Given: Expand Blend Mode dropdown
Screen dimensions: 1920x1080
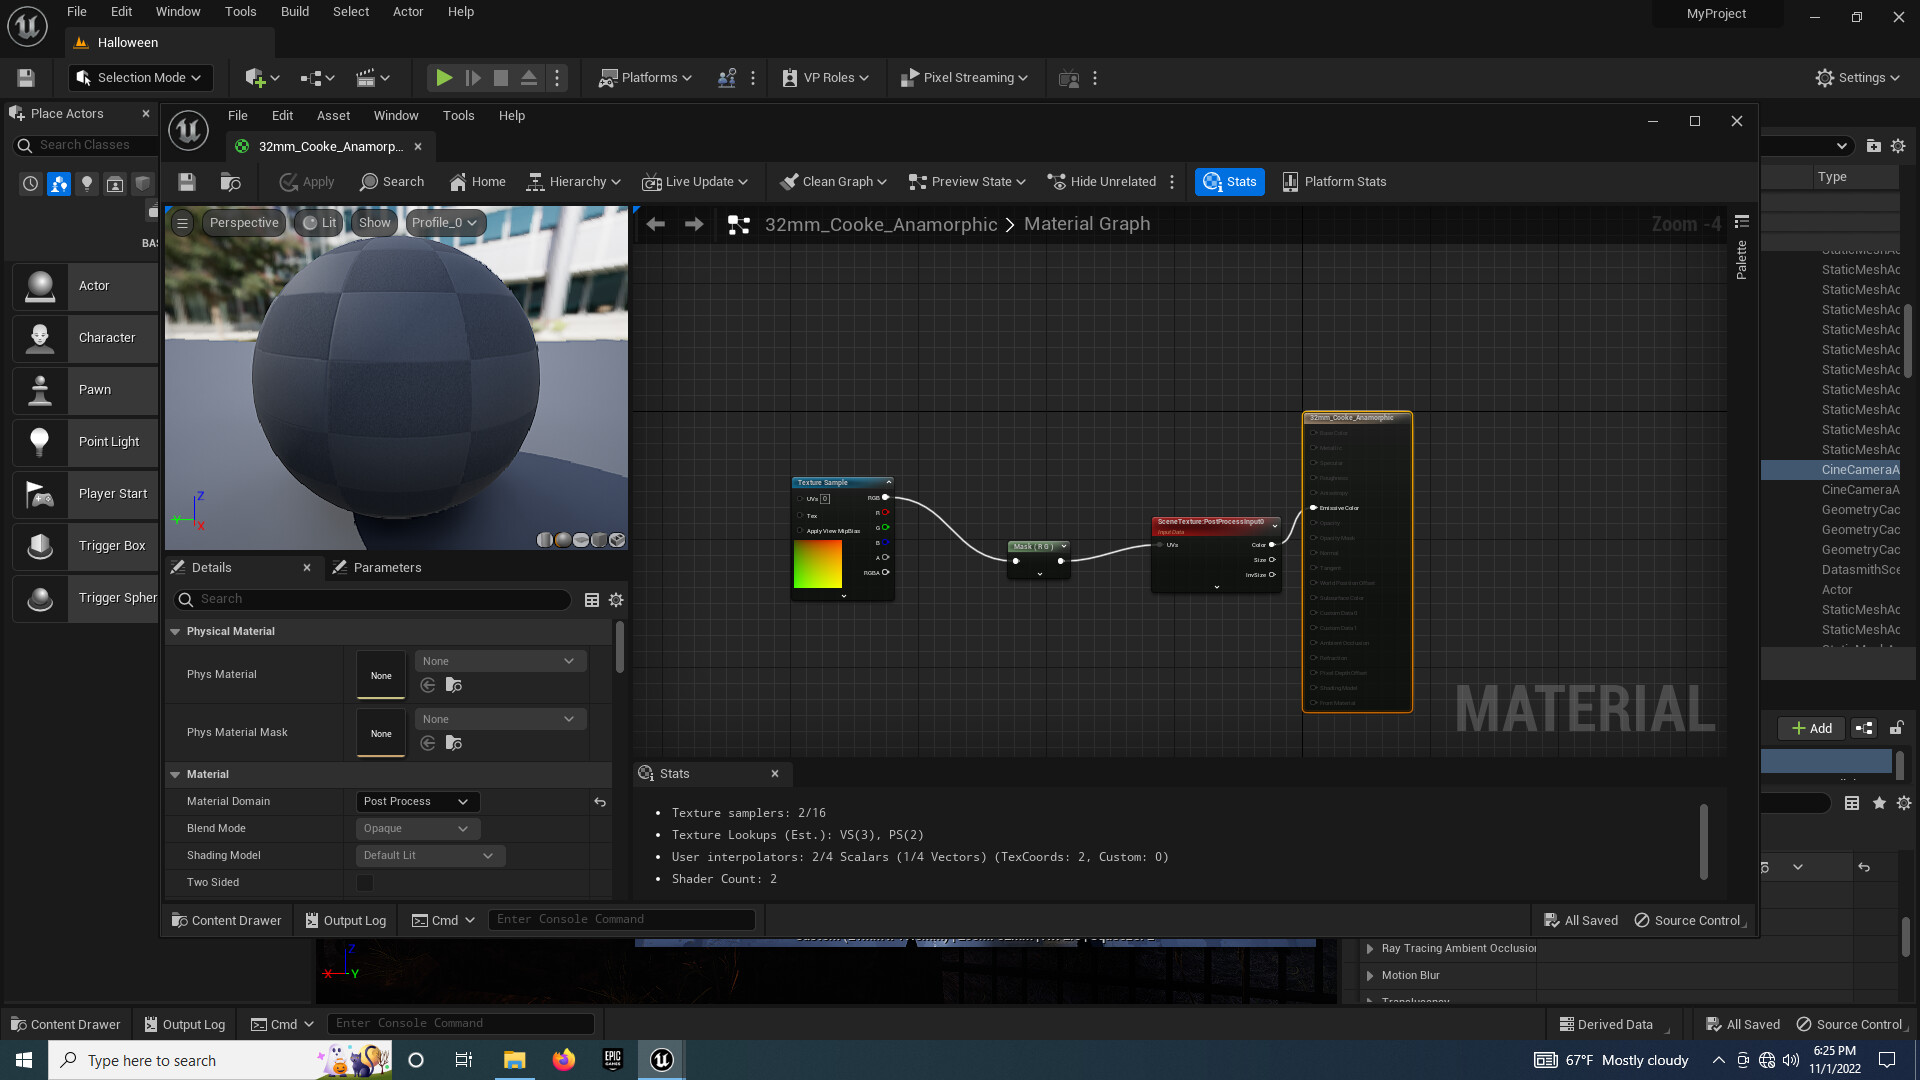Looking at the screenshot, I should (417, 829).
